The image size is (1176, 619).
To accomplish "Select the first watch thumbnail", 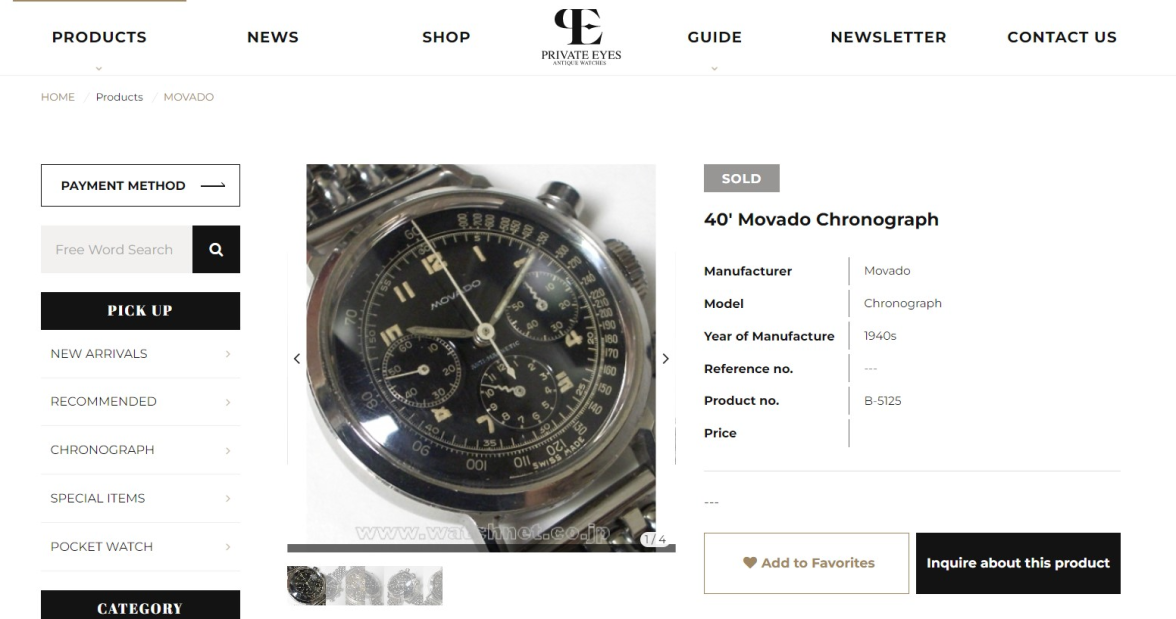I will coord(306,586).
